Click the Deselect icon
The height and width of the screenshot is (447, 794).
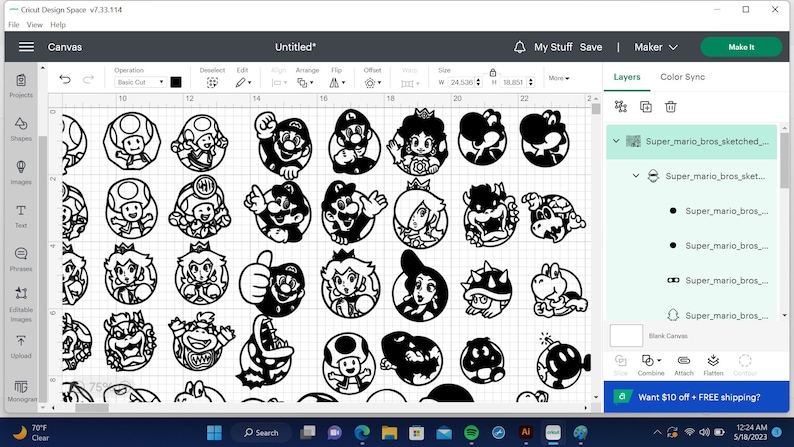212,83
